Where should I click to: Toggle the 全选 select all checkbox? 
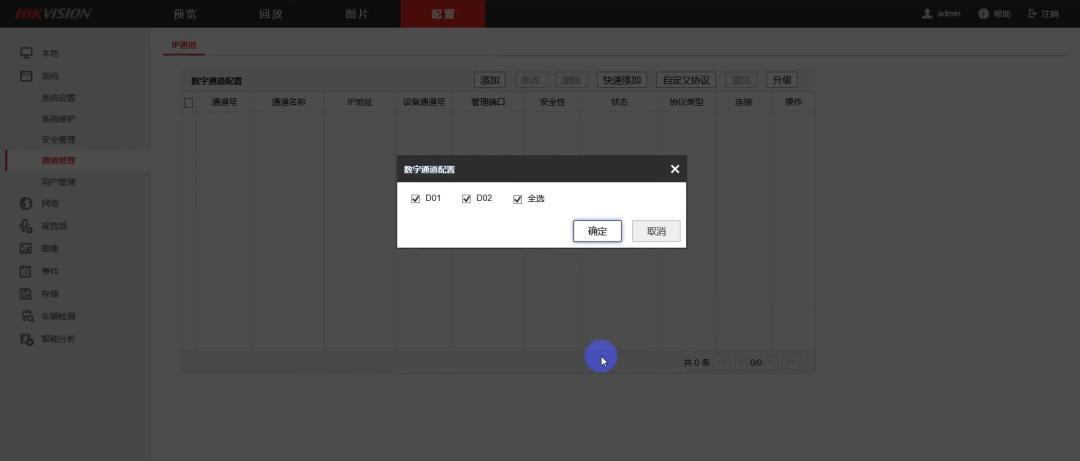pos(517,199)
